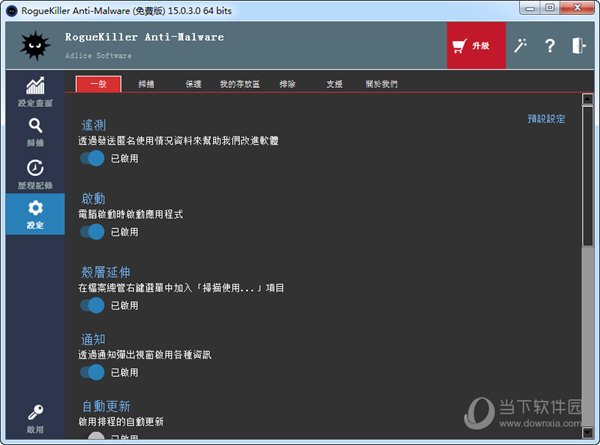Click the RogueKiller monster logo
The height and width of the screenshot is (445, 600).
(x=35, y=46)
